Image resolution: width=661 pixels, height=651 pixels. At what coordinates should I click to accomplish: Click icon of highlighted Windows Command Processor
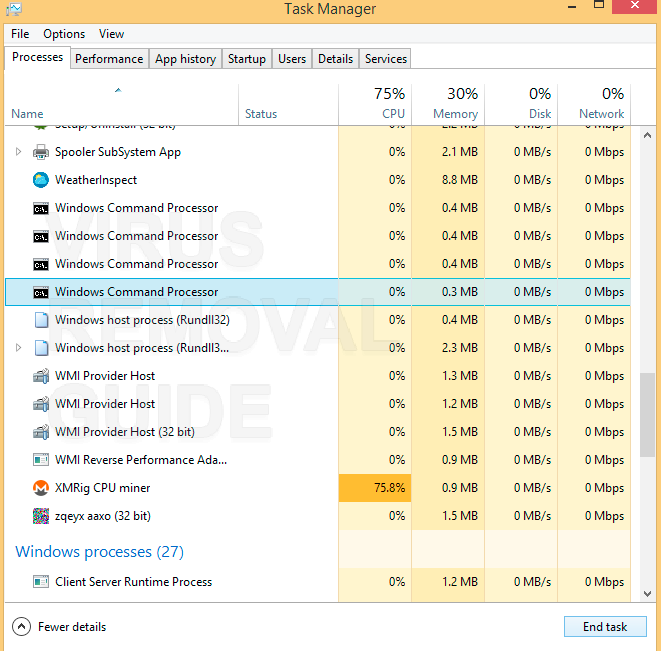[41, 292]
